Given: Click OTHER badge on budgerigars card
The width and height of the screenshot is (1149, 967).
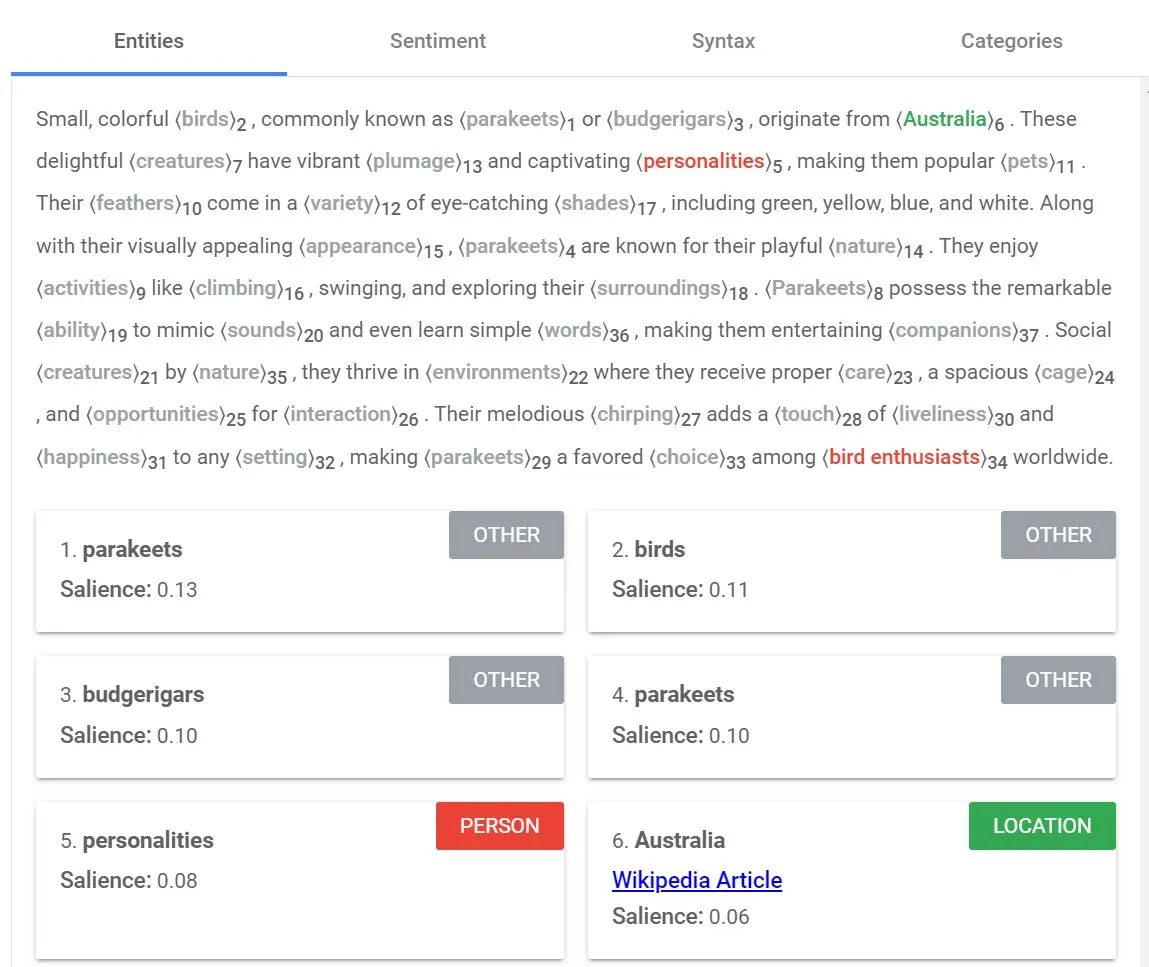Looking at the screenshot, I should (506, 680).
